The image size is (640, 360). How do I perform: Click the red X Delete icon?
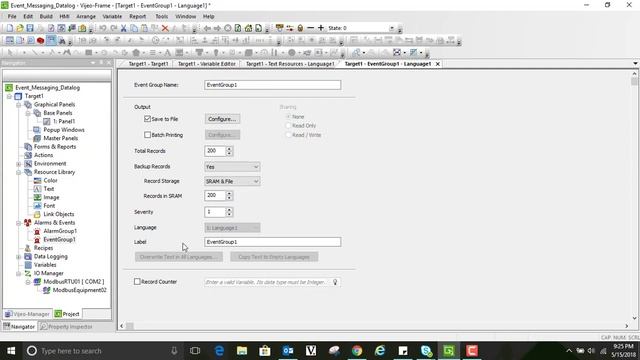click(x=165, y=28)
